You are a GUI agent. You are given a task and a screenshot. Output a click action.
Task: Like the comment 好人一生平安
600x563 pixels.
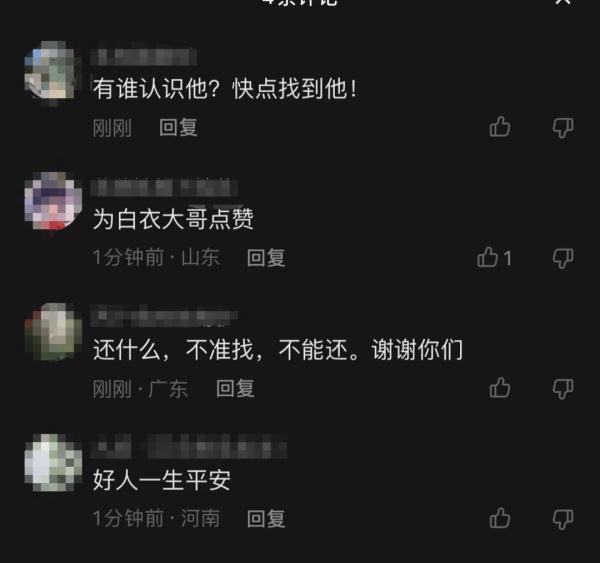tap(500, 518)
